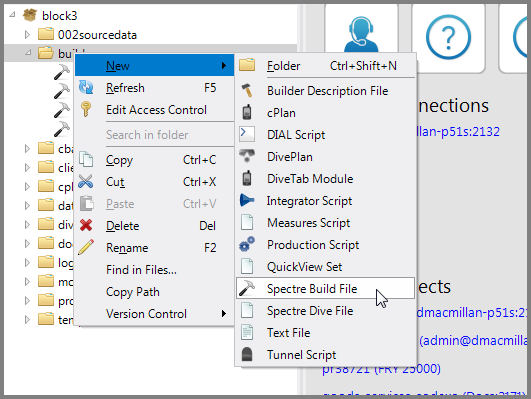Screen dimensions: 531x399
Task: Click the Measures Script page icon
Action: (x=247, y=223)
